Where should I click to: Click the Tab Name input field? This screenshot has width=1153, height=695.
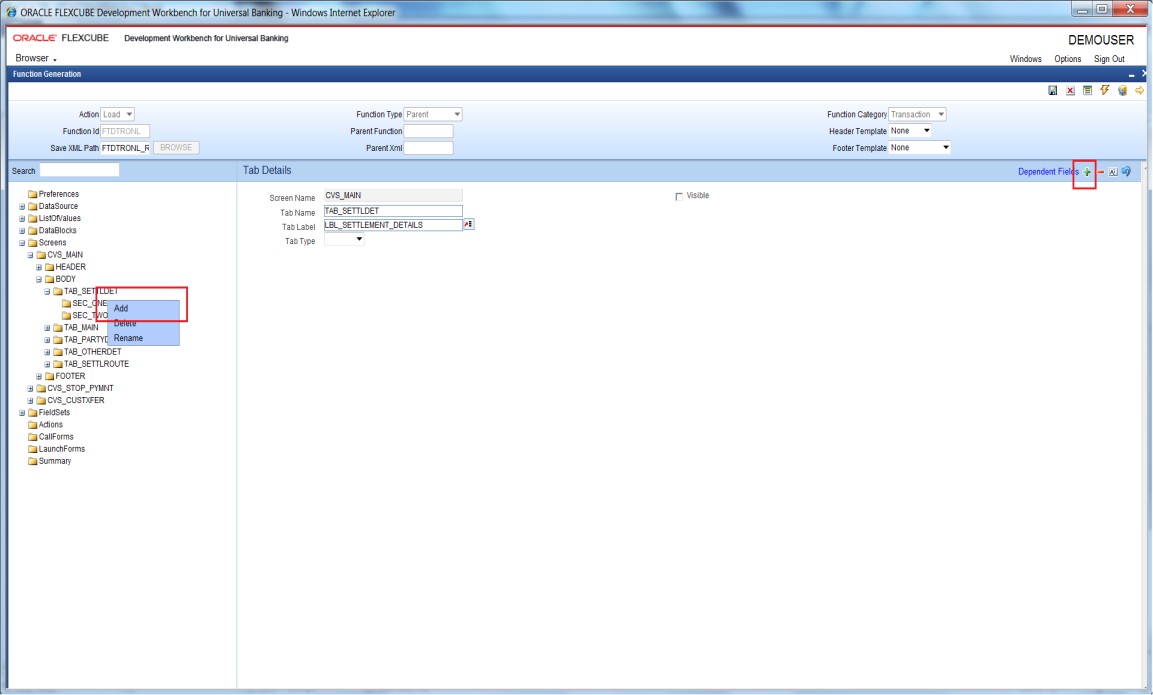pos(393,210)
